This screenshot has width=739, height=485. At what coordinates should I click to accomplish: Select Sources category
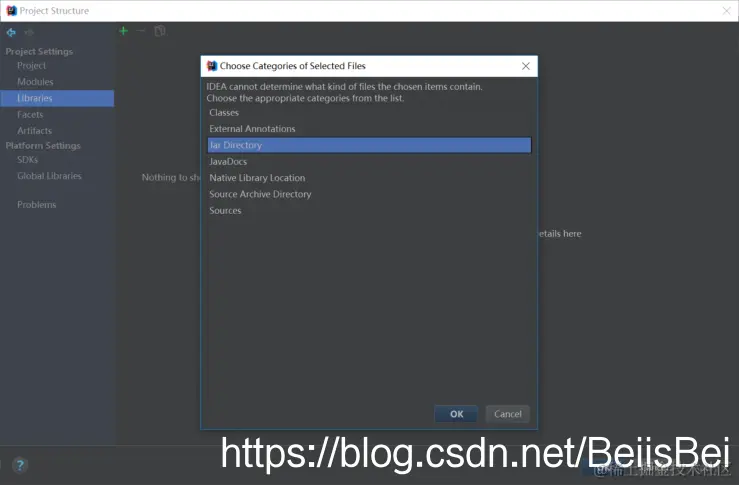click(370, 211)
